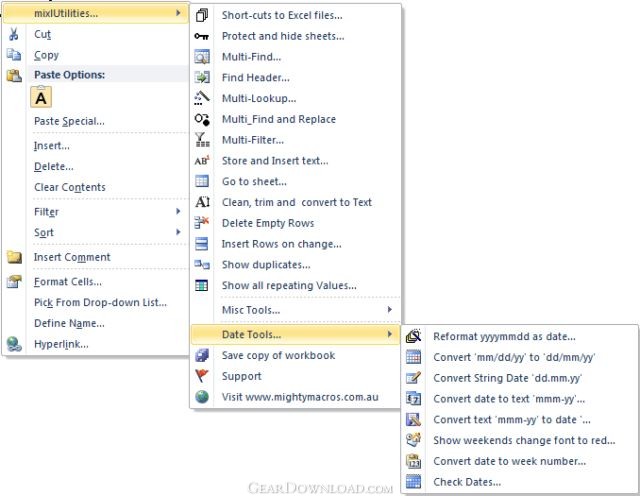This screenshot has height=496, width=640.
Task: Click the Multi-Find binoculars icon
Action: [x=202, y=56]
